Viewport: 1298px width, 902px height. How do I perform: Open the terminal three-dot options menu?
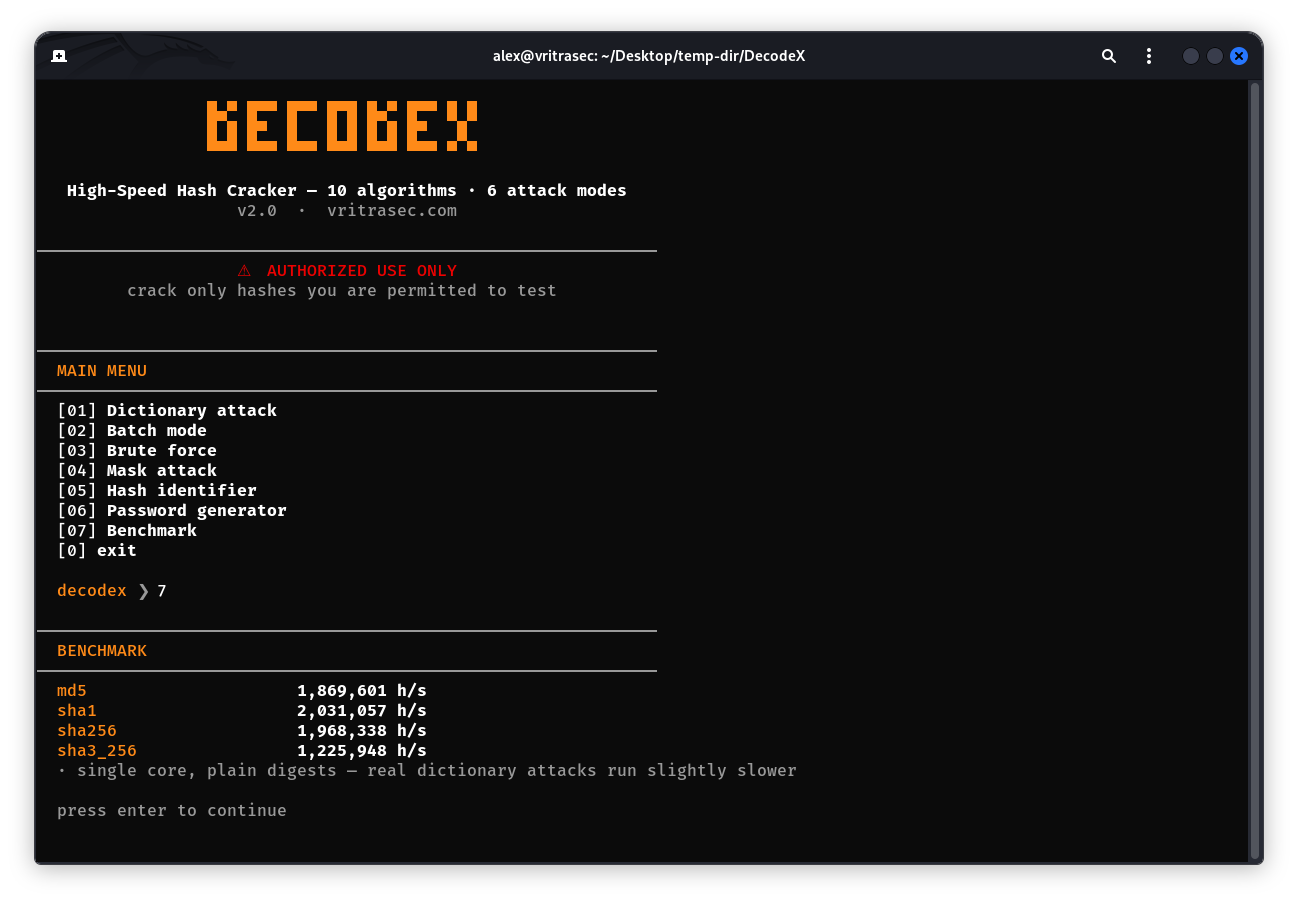pyautogui.click(x=1149, y=56)
